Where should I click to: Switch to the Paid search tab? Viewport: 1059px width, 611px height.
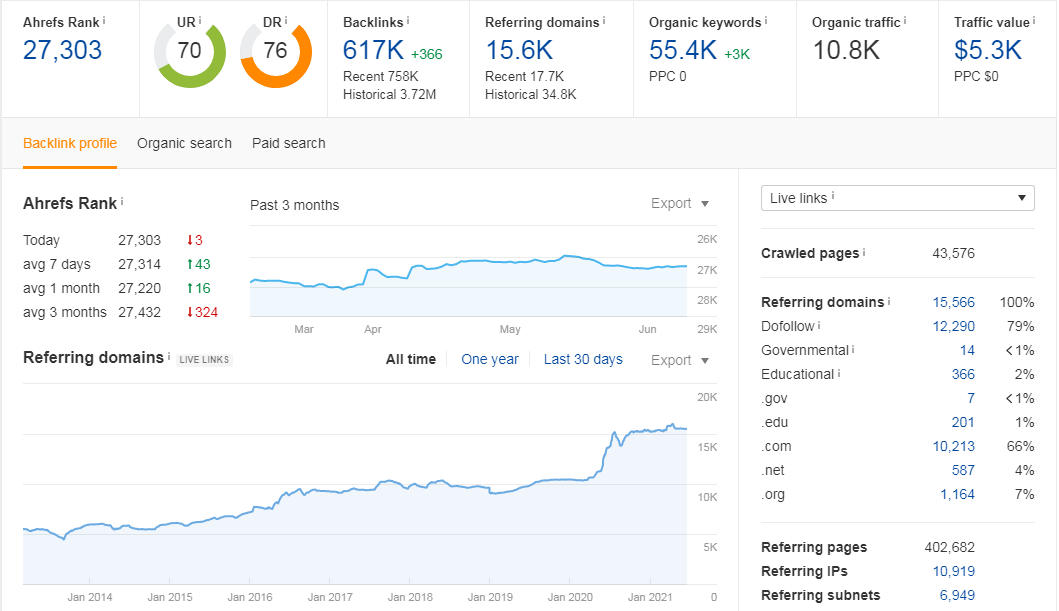click(x=288, y=143)
